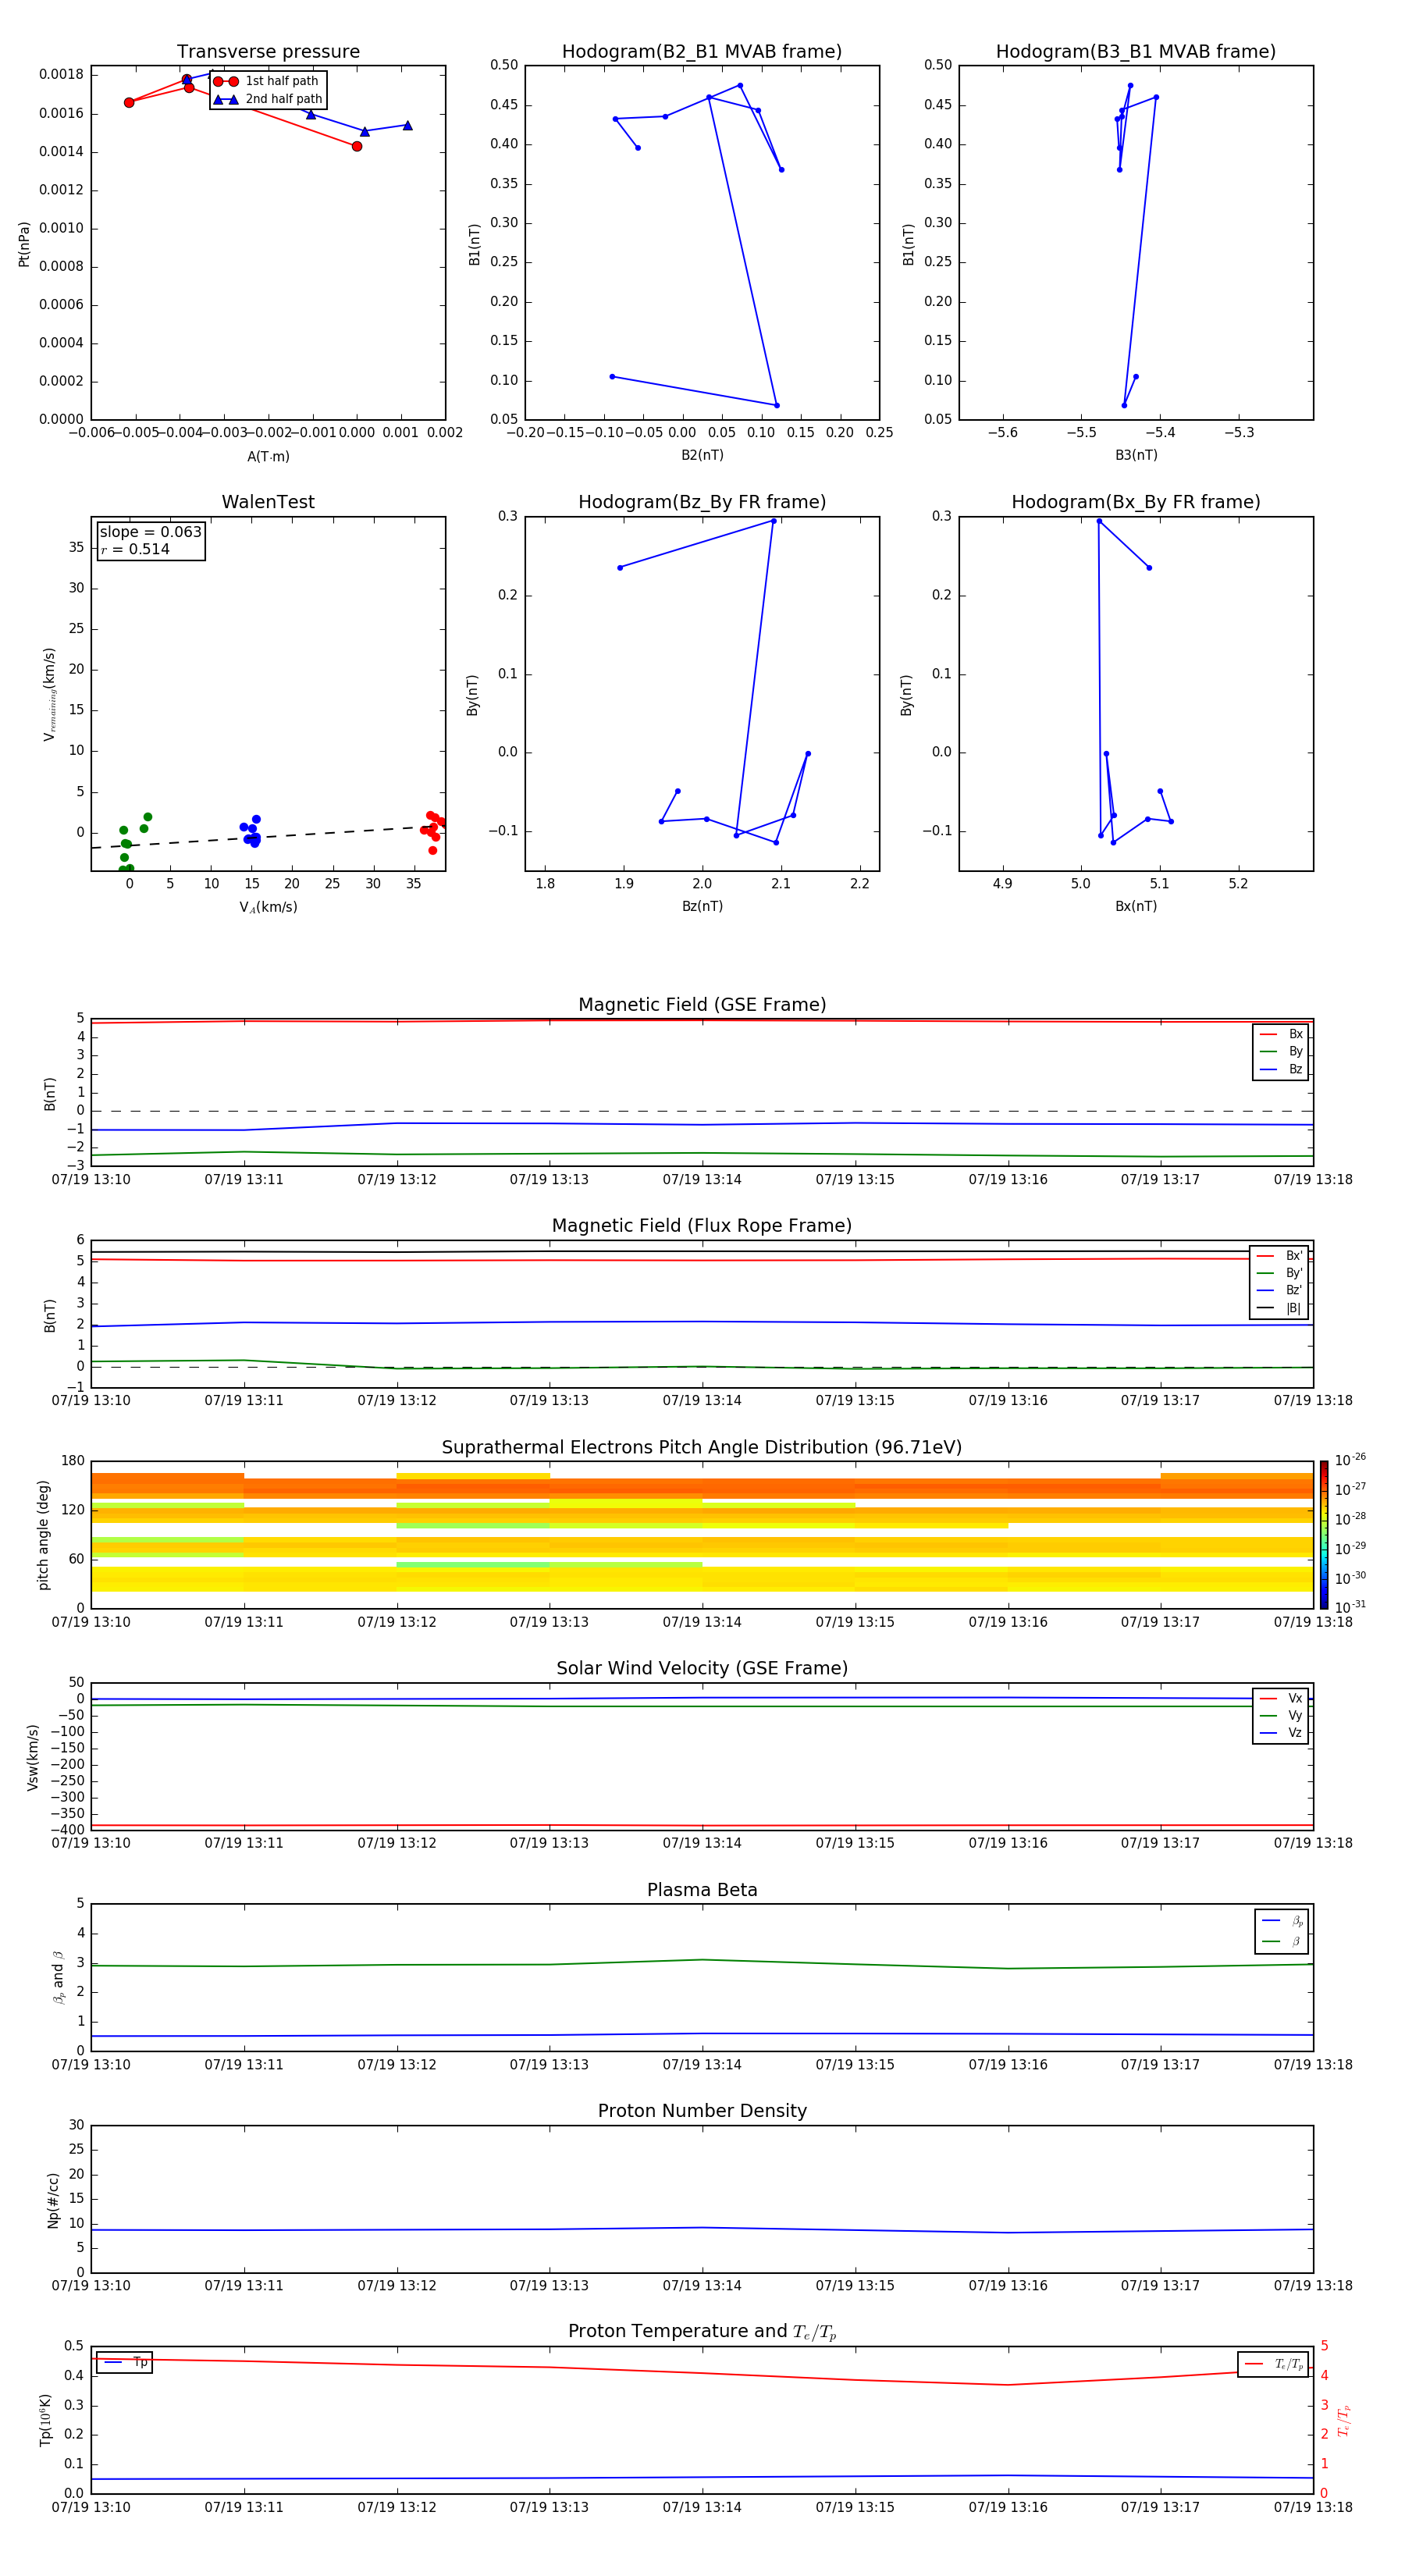
Task: Click the 'WalenTest' plot title
Action: (x=268, y=502)
